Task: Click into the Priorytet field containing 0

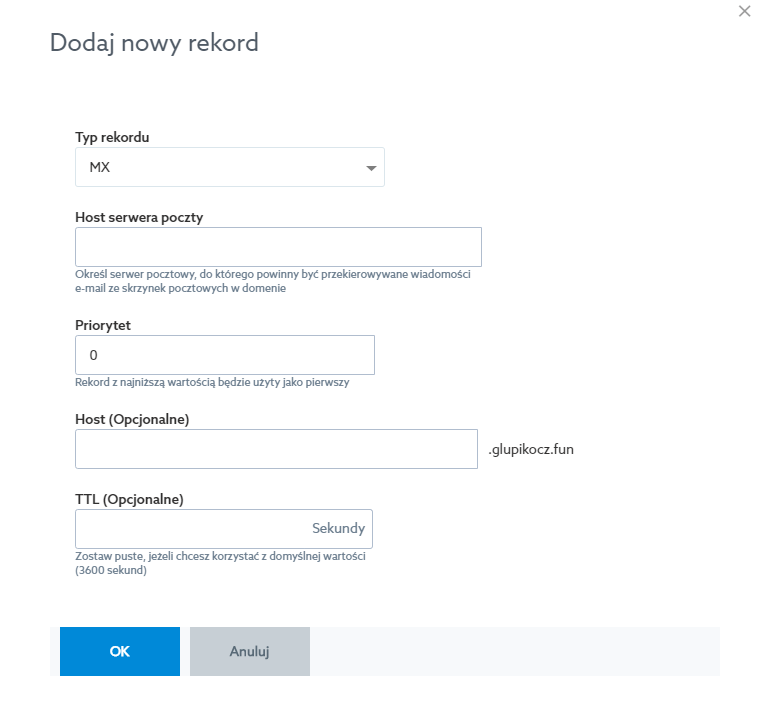Action: 224,355
